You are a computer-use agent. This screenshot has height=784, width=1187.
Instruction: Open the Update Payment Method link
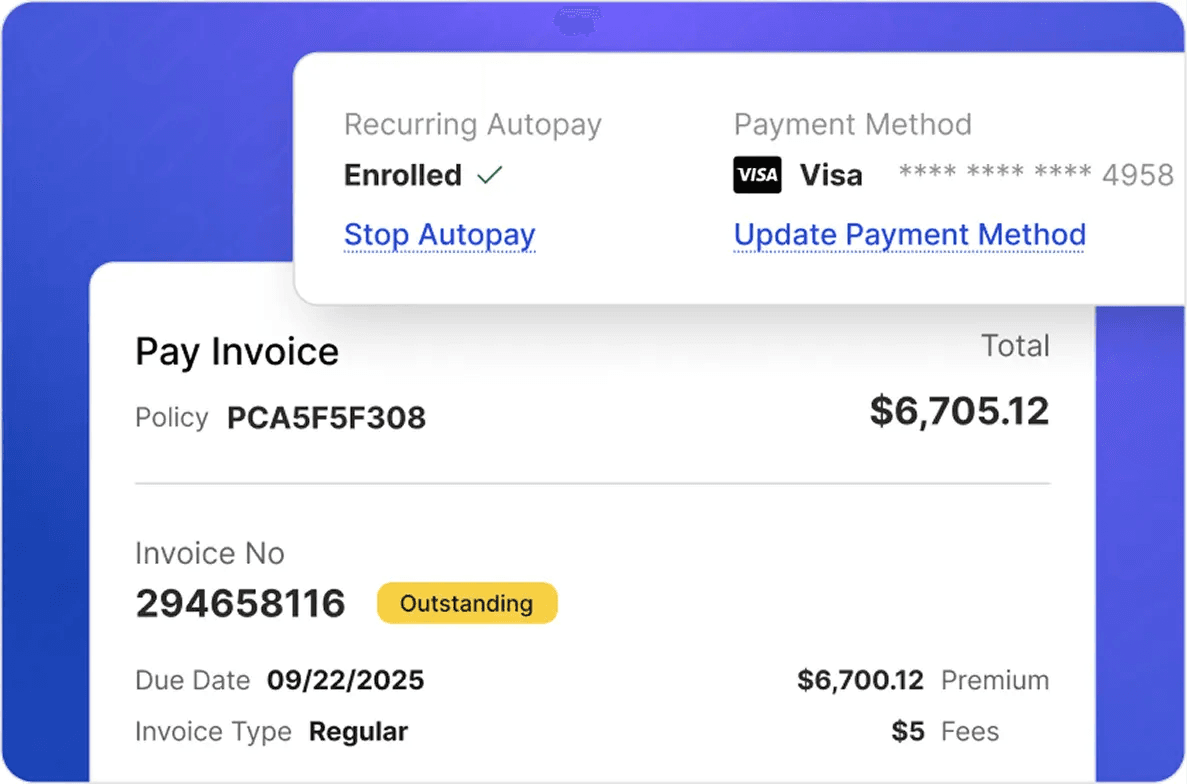click(x=909, y=235)
